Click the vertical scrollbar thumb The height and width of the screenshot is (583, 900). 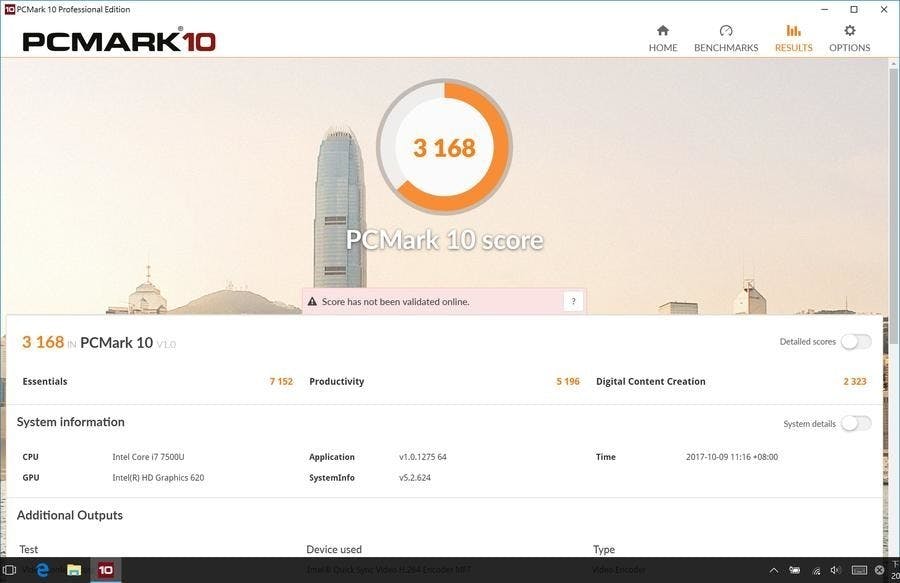pos(894,207)
